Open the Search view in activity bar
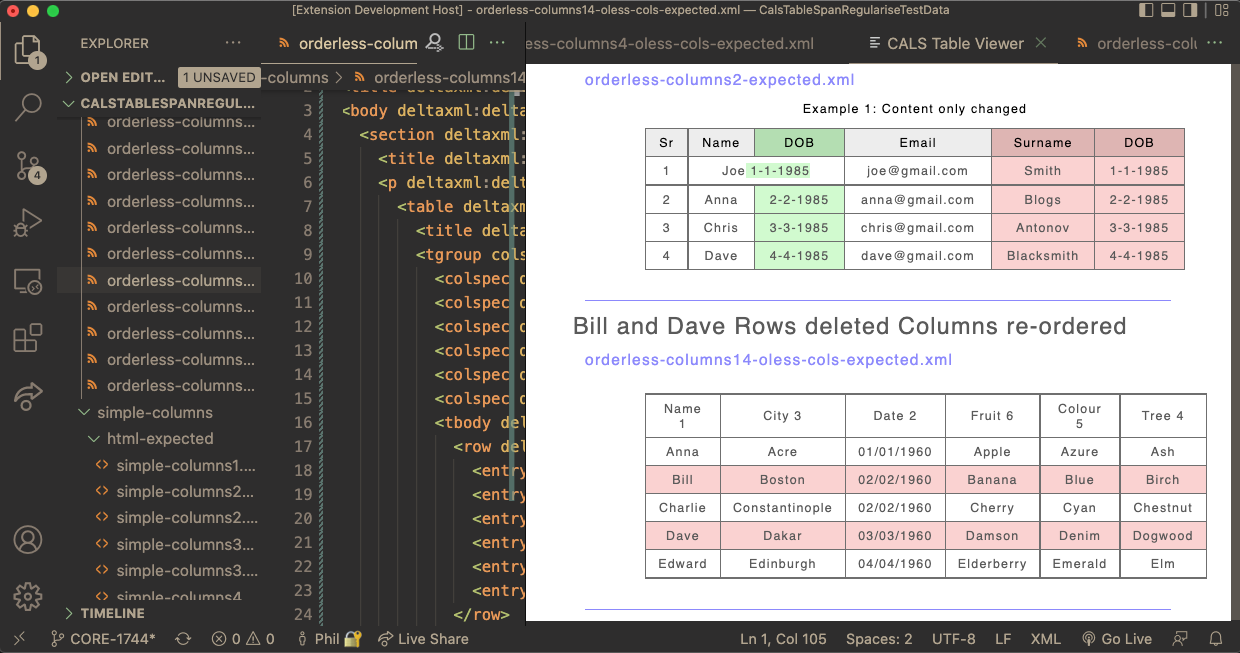1240x653 pixels. [x=29, y=105]
